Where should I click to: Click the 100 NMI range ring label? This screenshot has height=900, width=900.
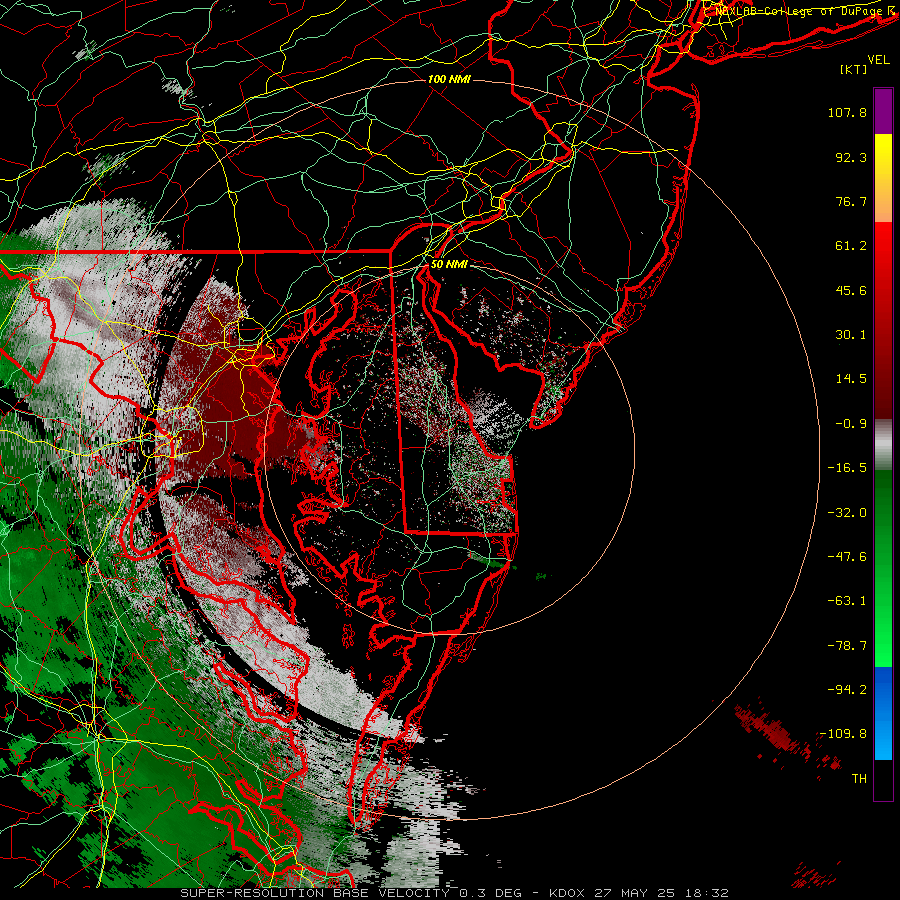(x=449, y=79)
